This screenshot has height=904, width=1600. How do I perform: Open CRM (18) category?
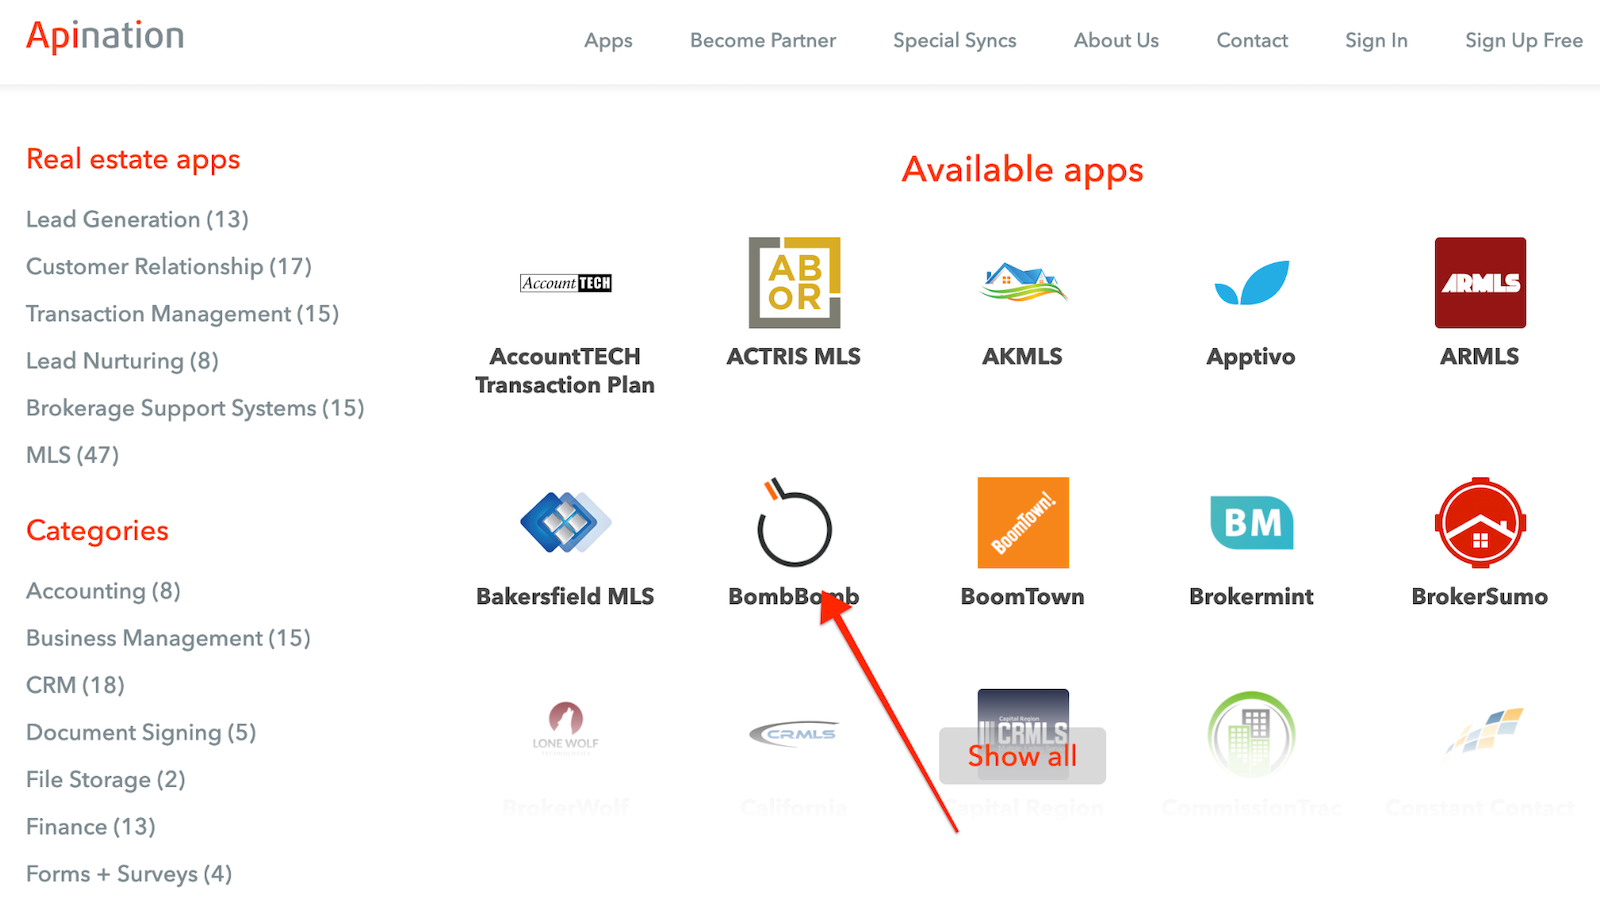click(75, 685)
